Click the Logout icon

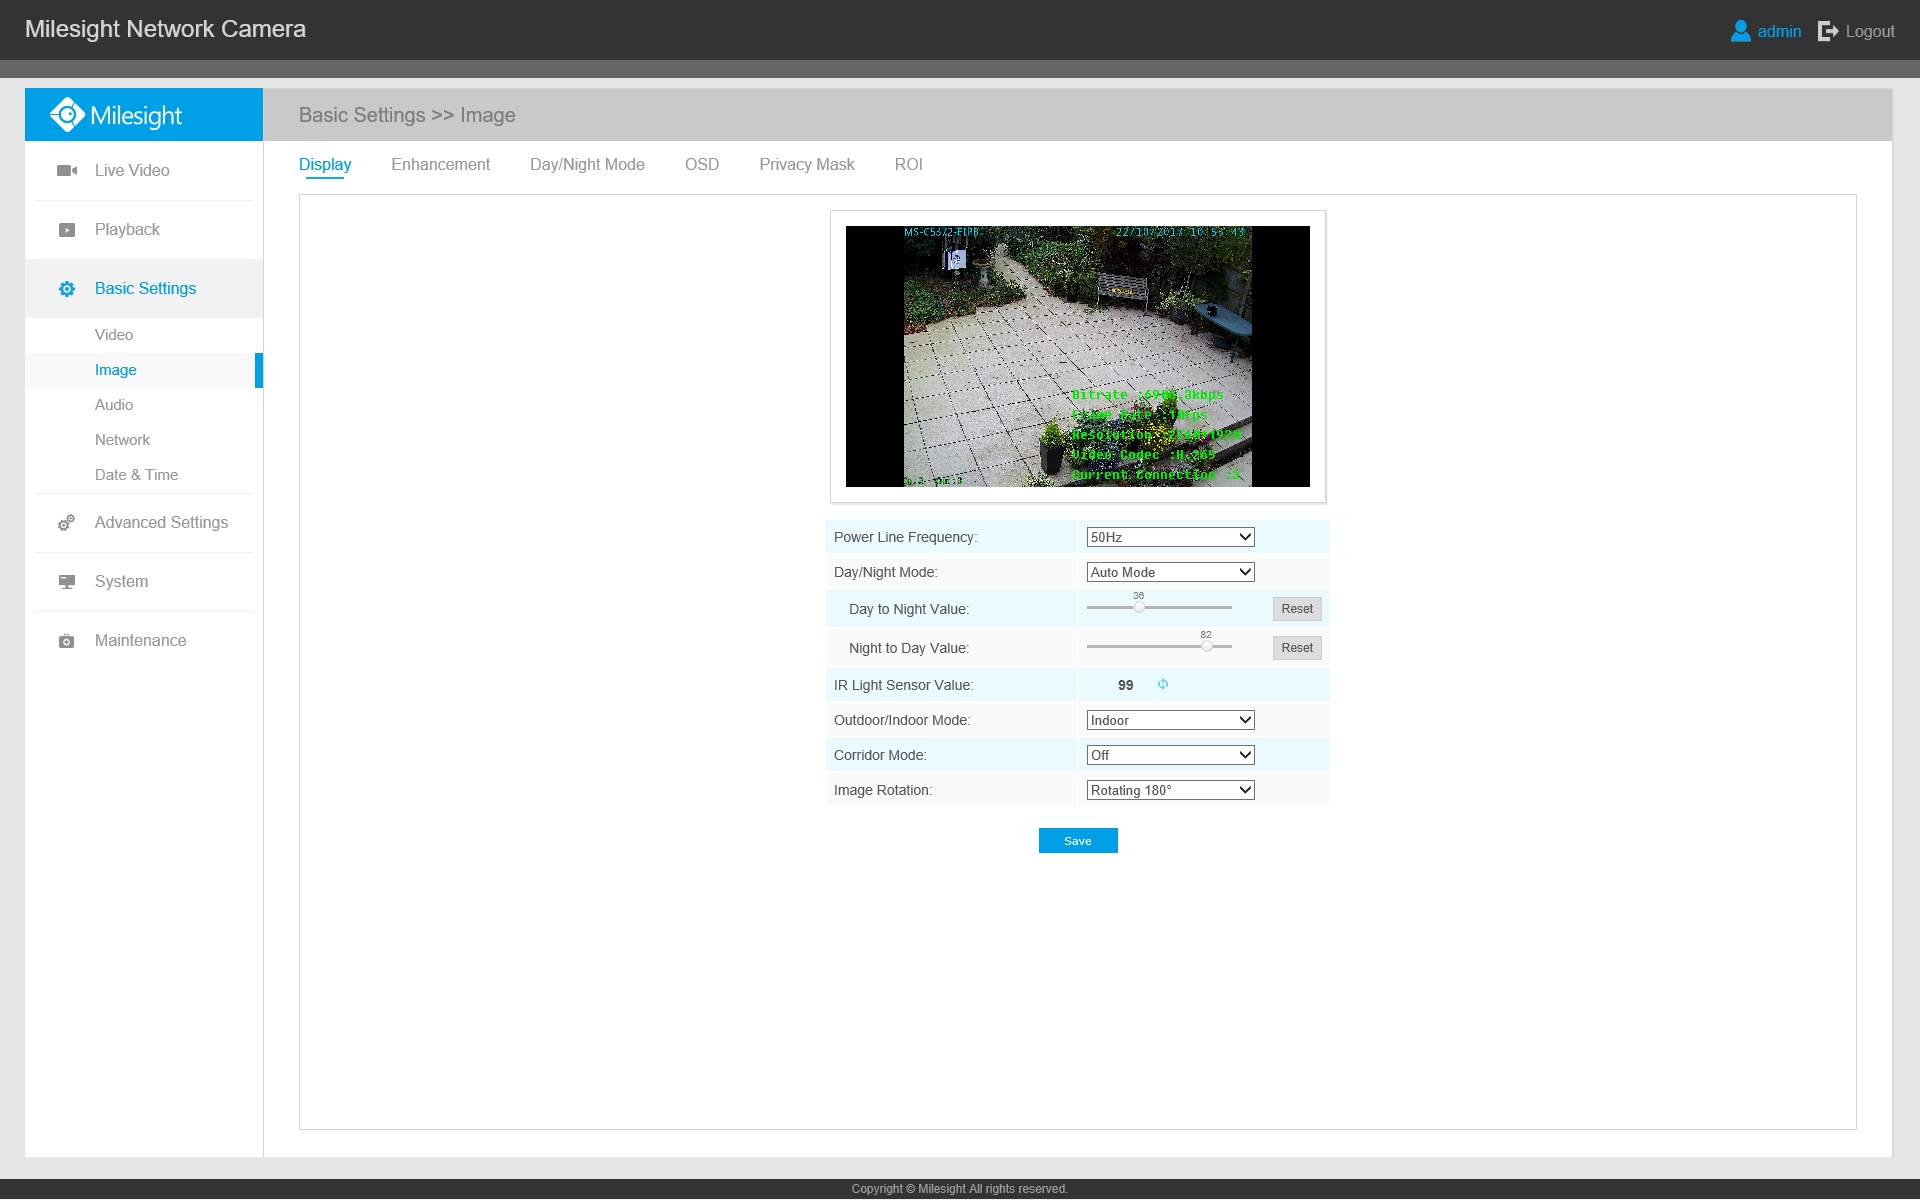pyautogui.click(x=1828, y=31)
